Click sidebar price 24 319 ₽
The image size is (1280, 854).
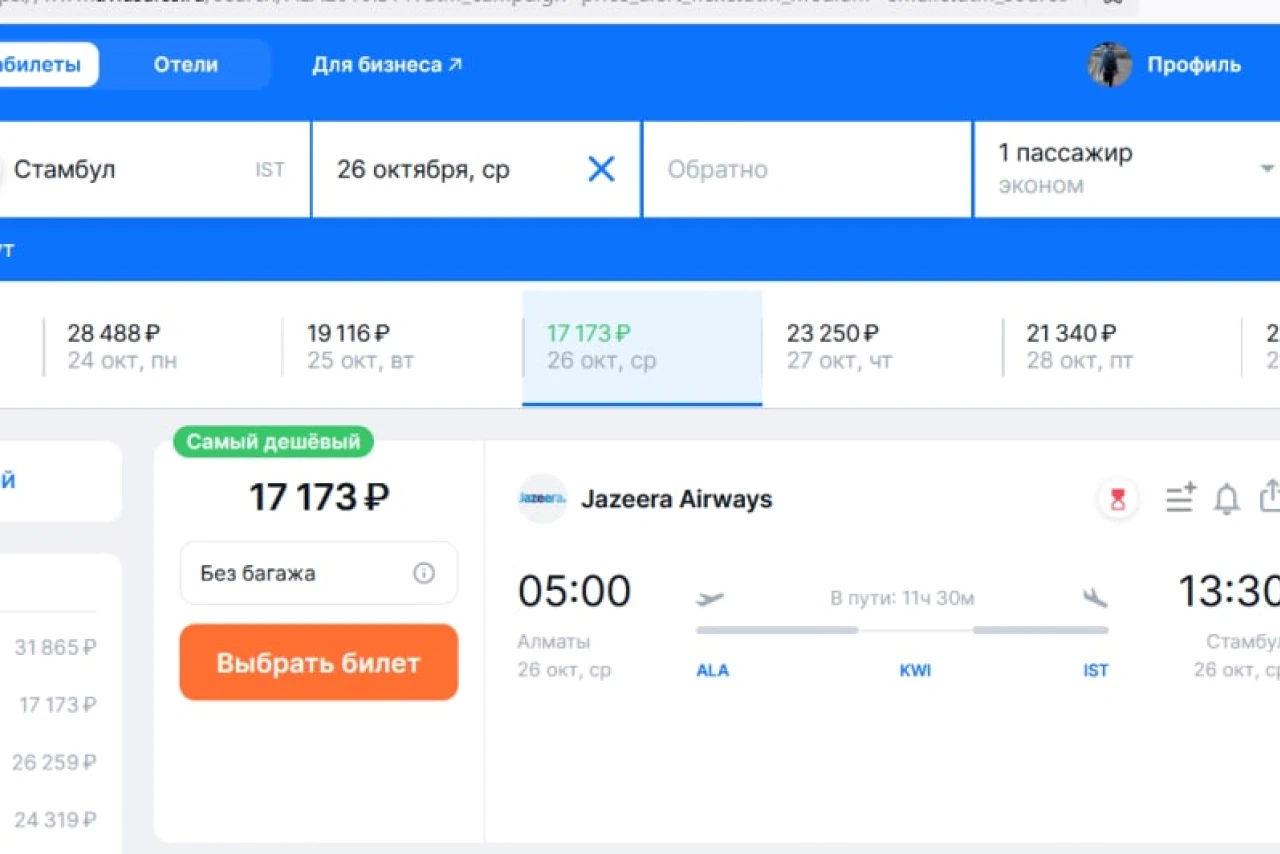(x=55, y=820)
